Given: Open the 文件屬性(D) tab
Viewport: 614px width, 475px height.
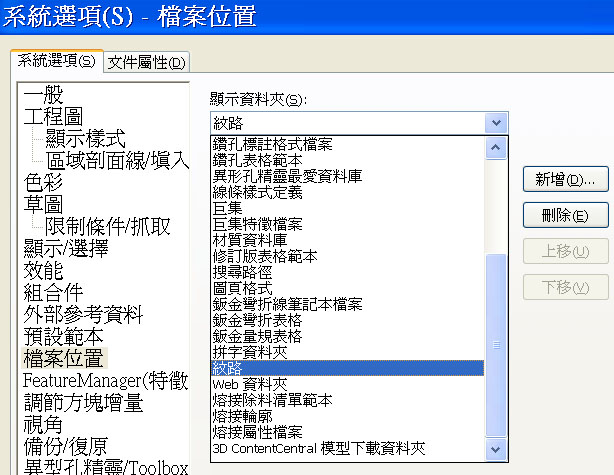Looking at the screenshot, I should [147, 62].
